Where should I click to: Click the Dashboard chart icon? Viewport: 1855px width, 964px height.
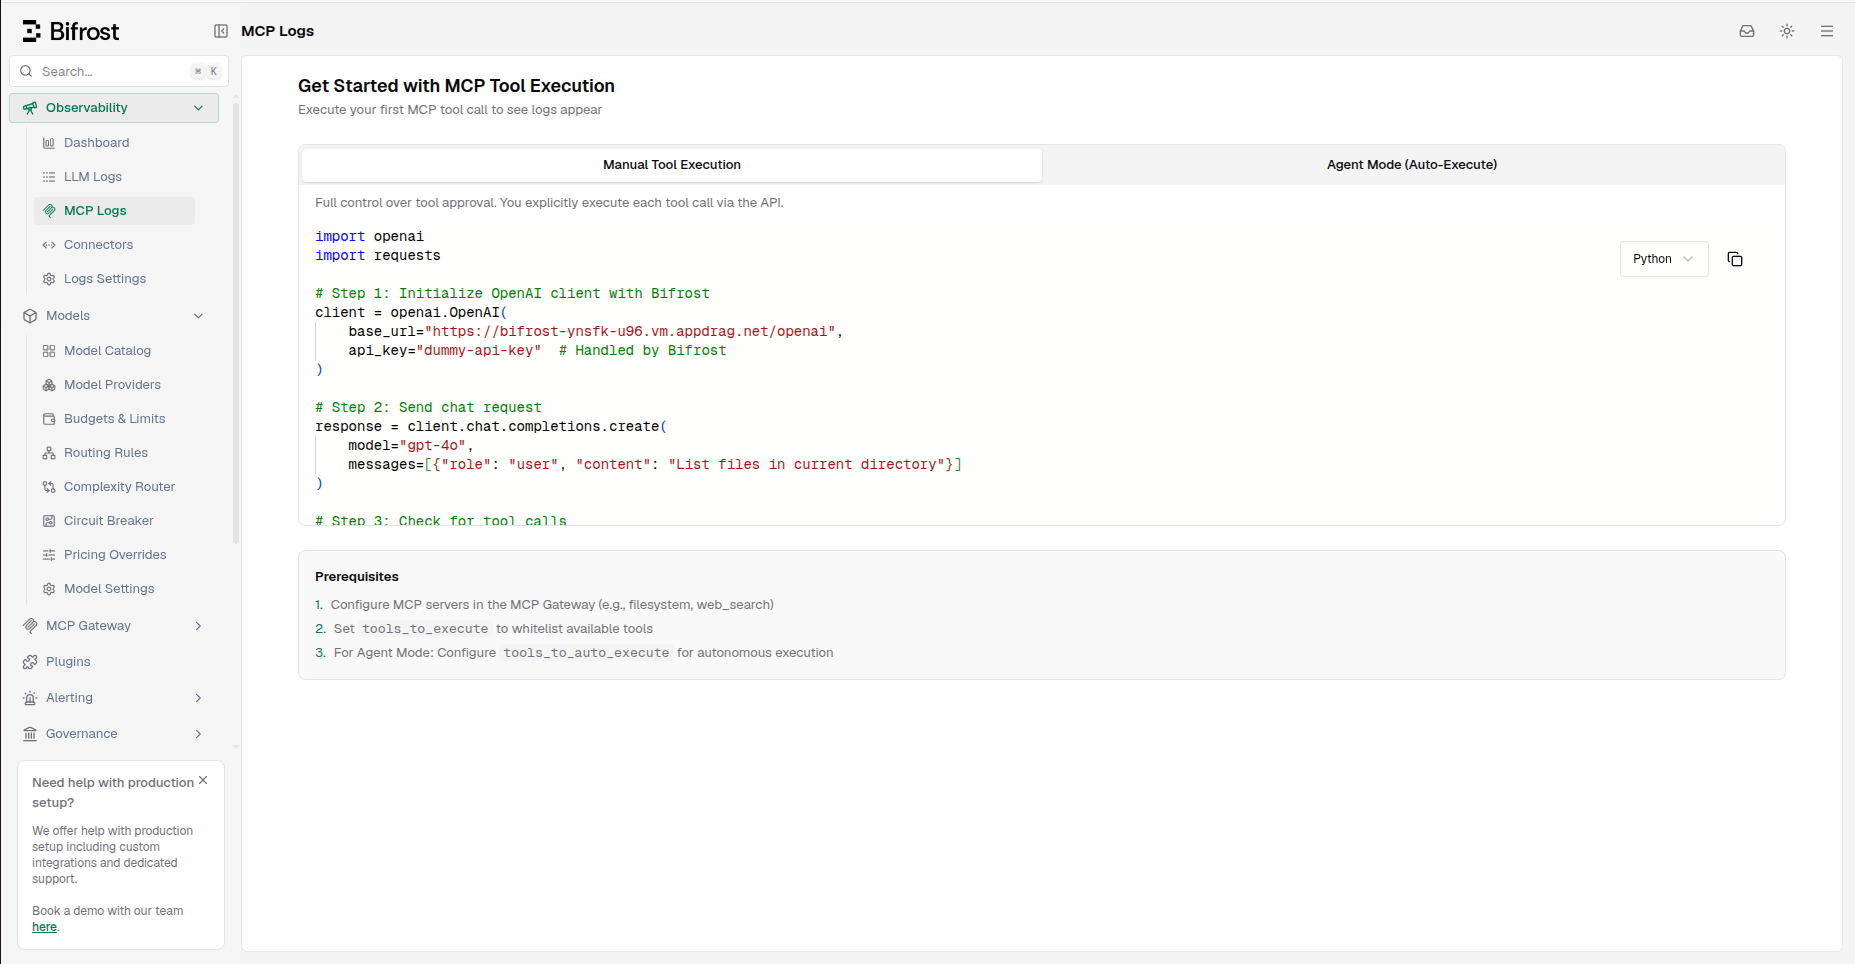[49, 143]
